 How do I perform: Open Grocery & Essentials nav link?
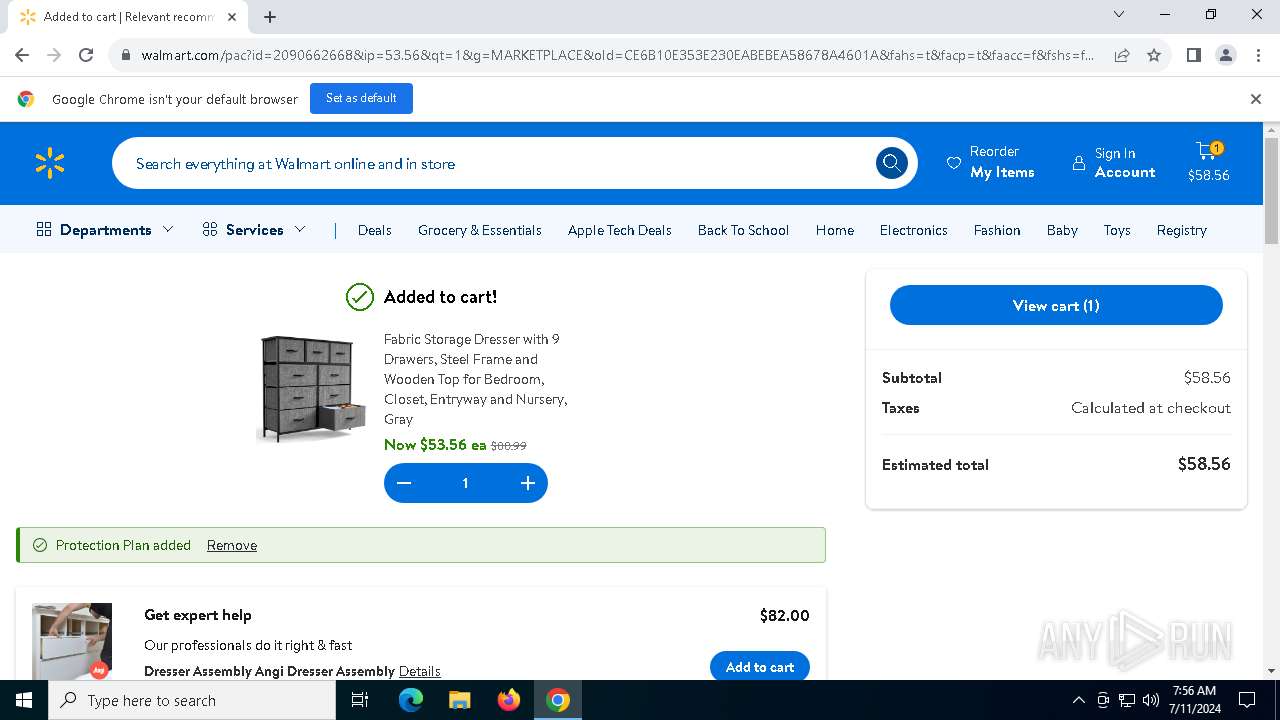pos(480,230)
